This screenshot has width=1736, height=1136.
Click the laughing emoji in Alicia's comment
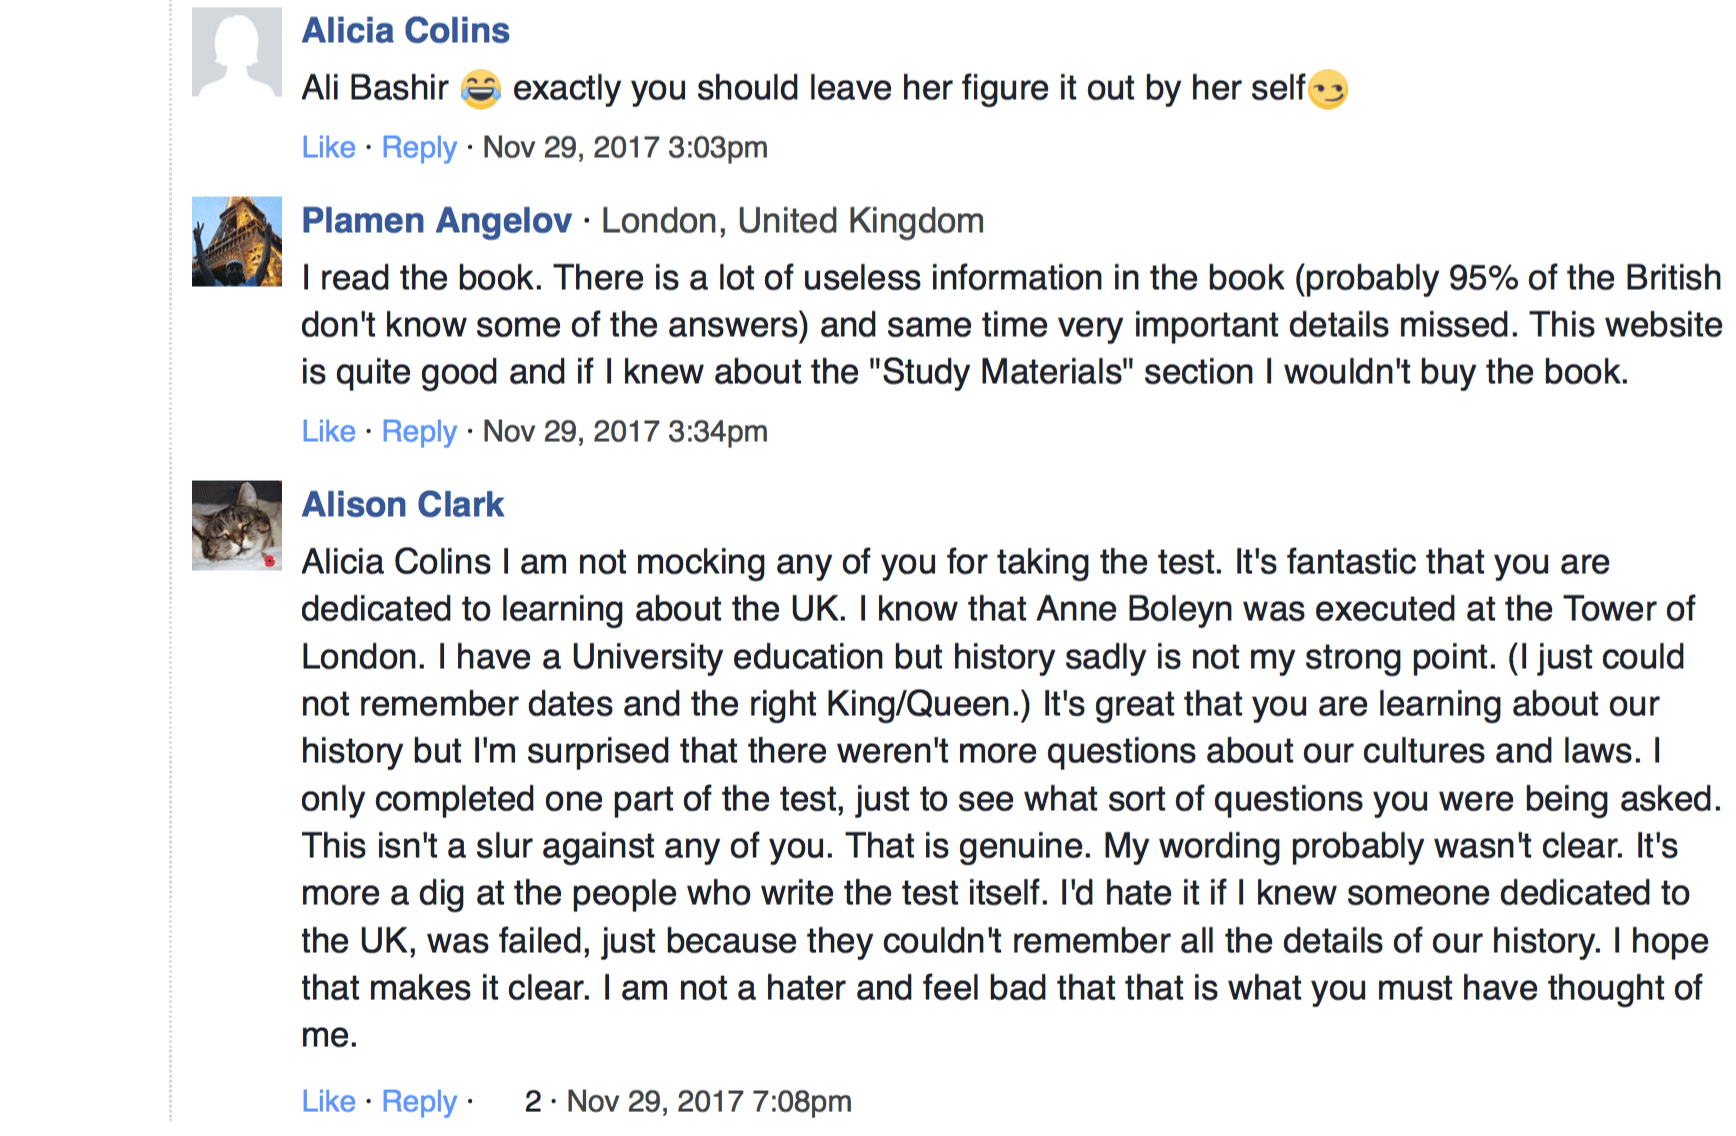(480, 89)
